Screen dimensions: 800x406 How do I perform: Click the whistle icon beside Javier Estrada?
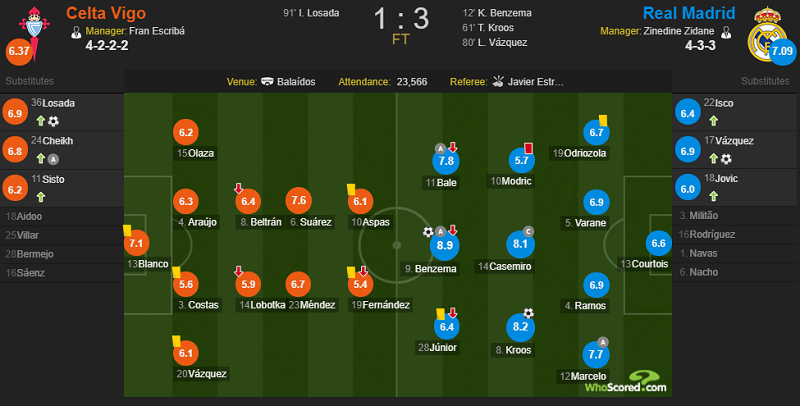click(x=498, y=82)
